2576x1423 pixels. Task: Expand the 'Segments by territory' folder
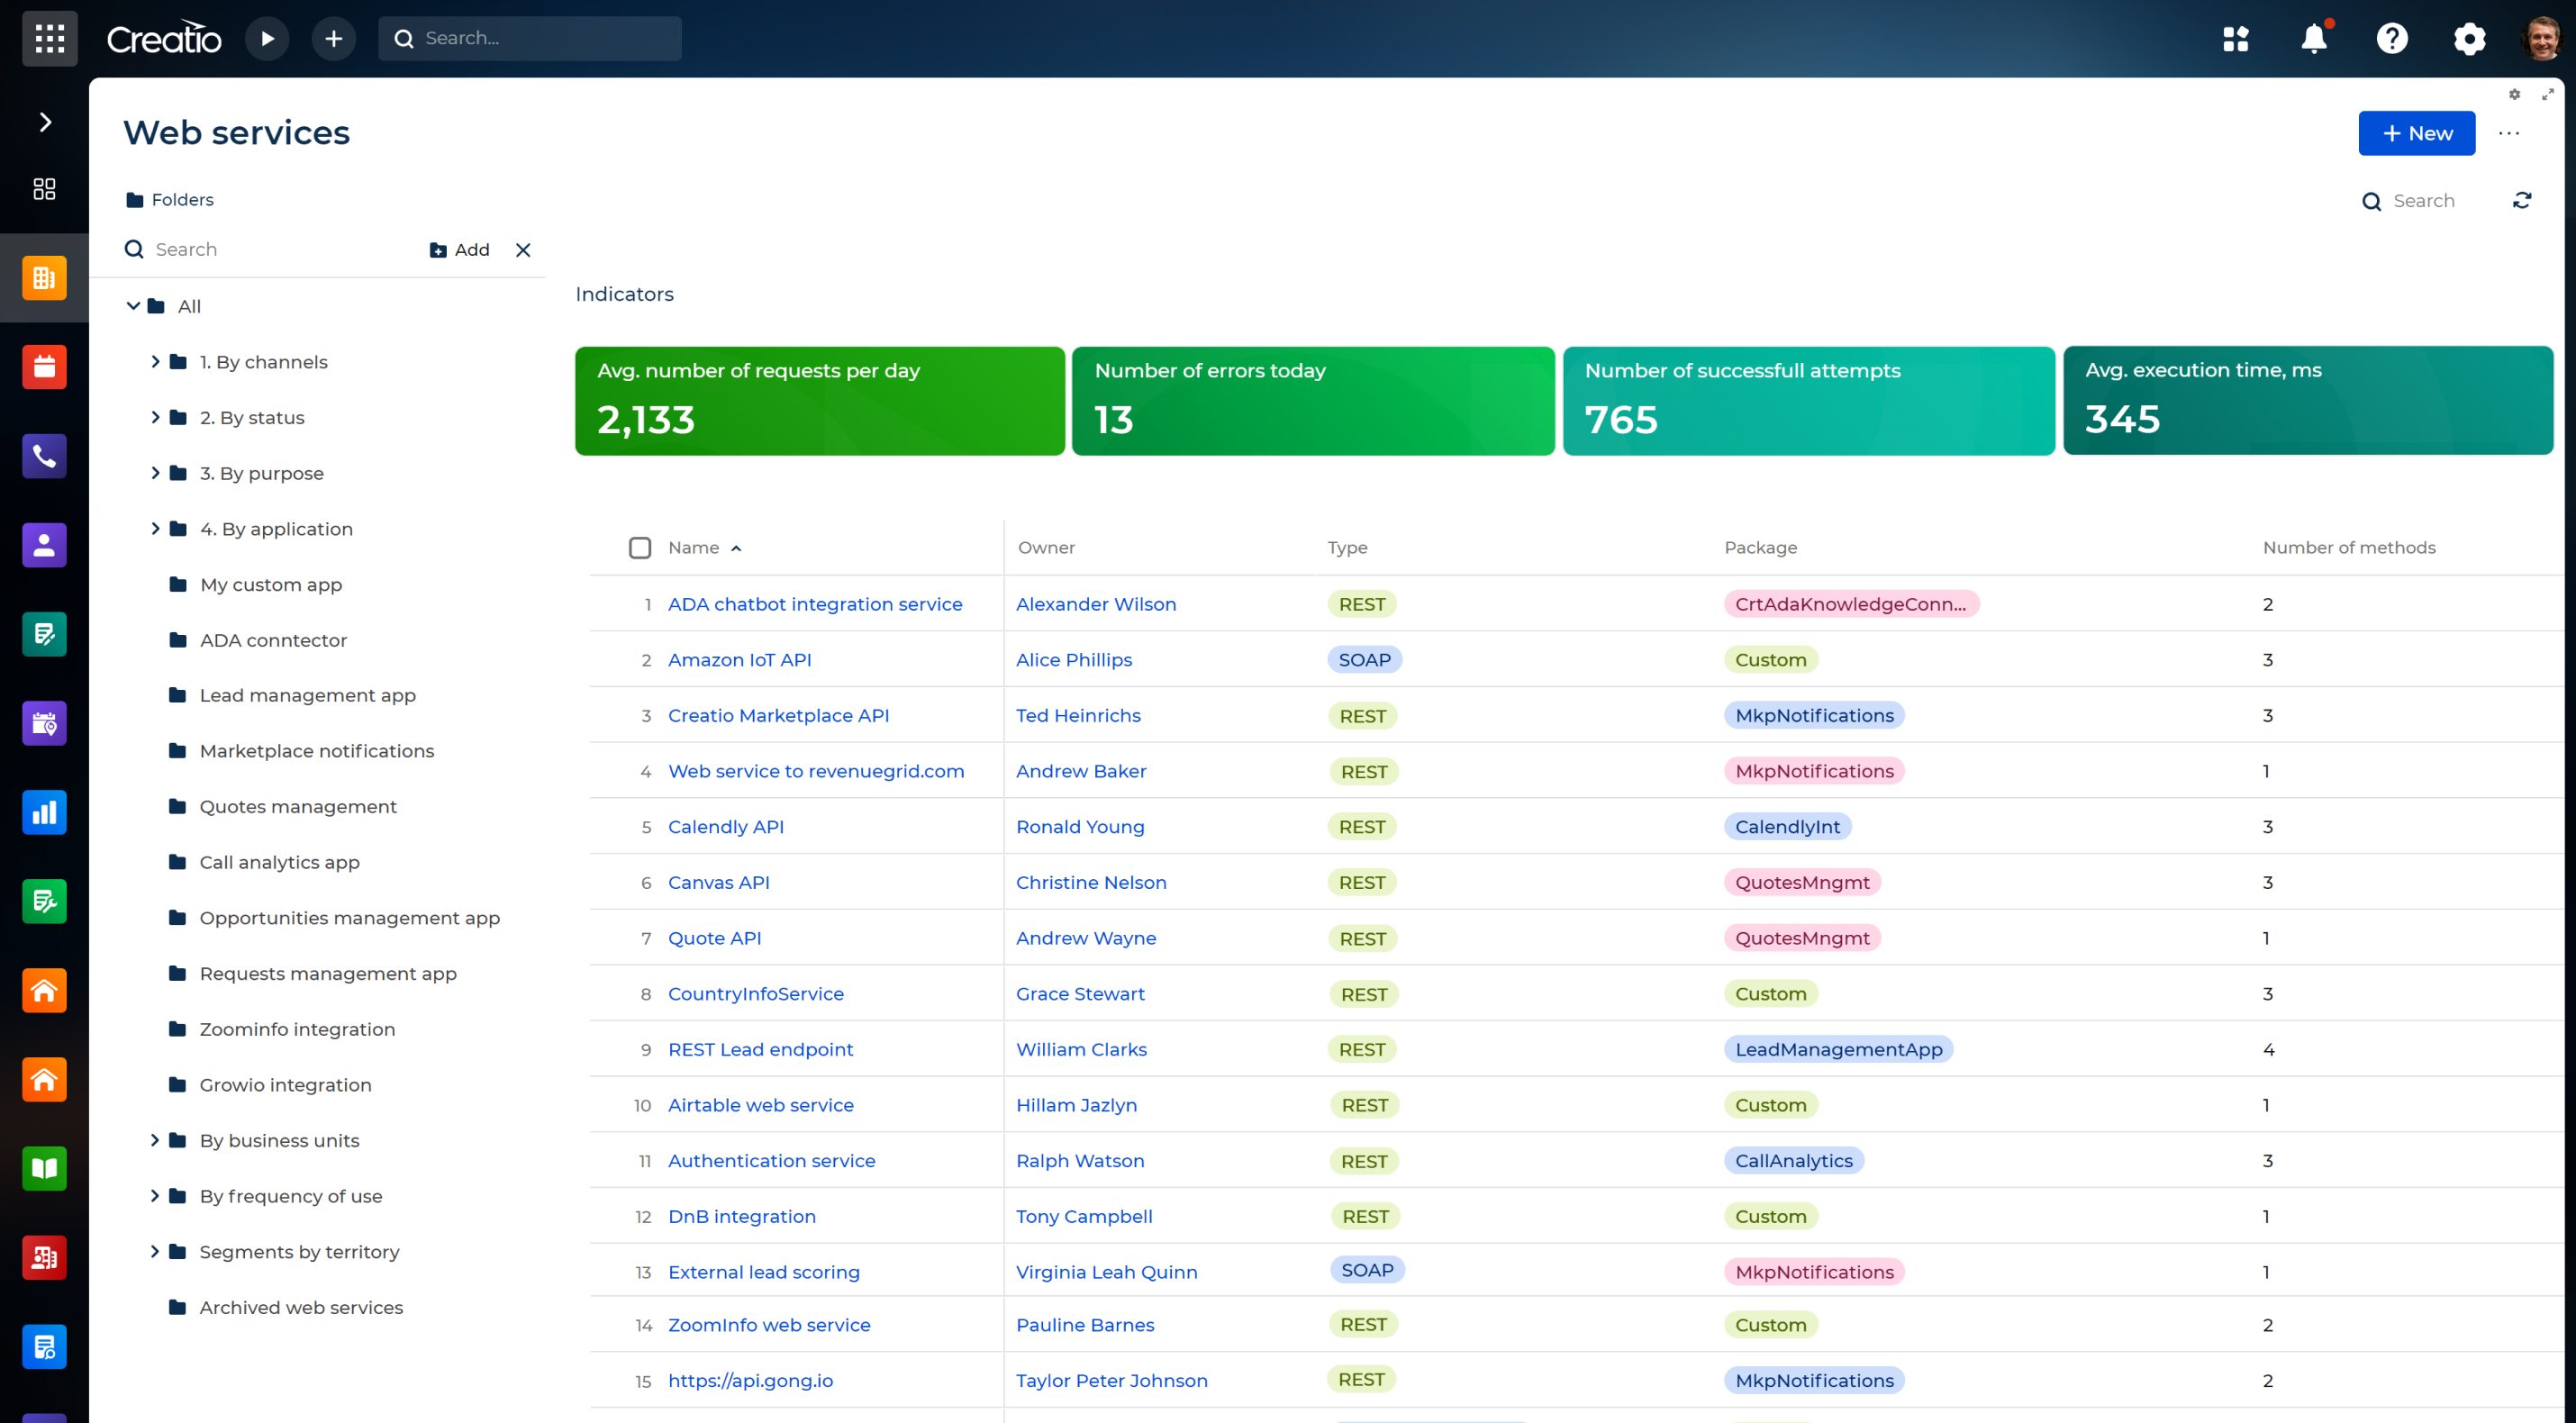click(156, 1251)
